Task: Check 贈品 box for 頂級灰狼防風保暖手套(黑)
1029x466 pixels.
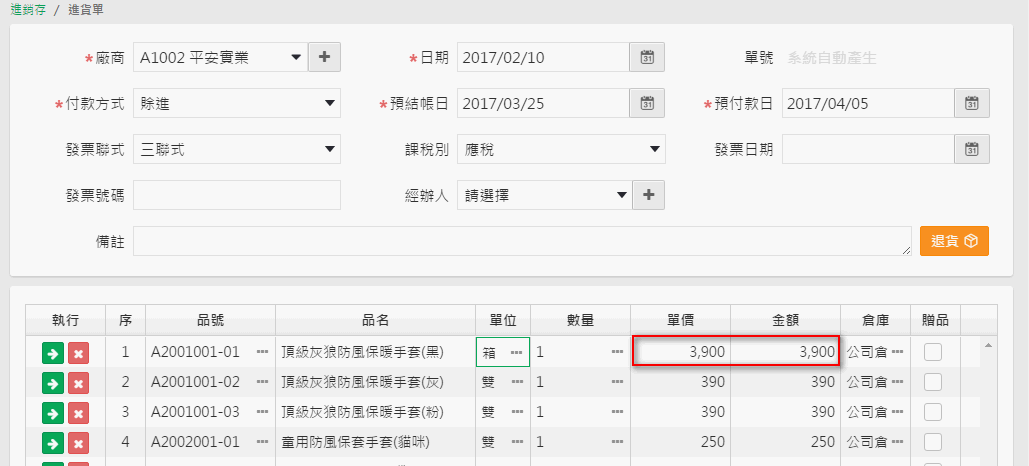Action: pyautogui.click(x=933, y=352)
